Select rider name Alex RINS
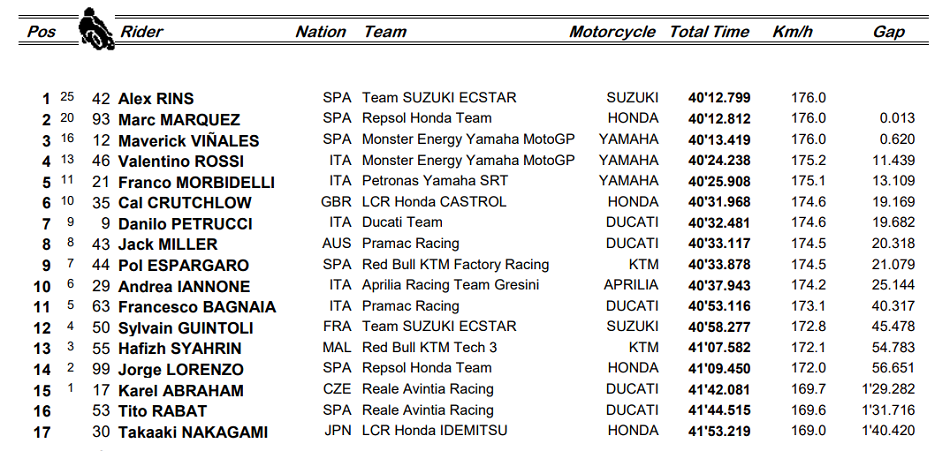The height and width of the screenshot is (451, 950). 156,99
